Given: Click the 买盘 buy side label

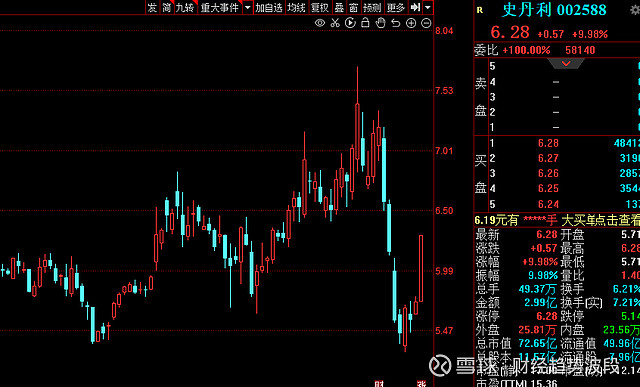Looking at the screenshot, I should coord(481,174).
